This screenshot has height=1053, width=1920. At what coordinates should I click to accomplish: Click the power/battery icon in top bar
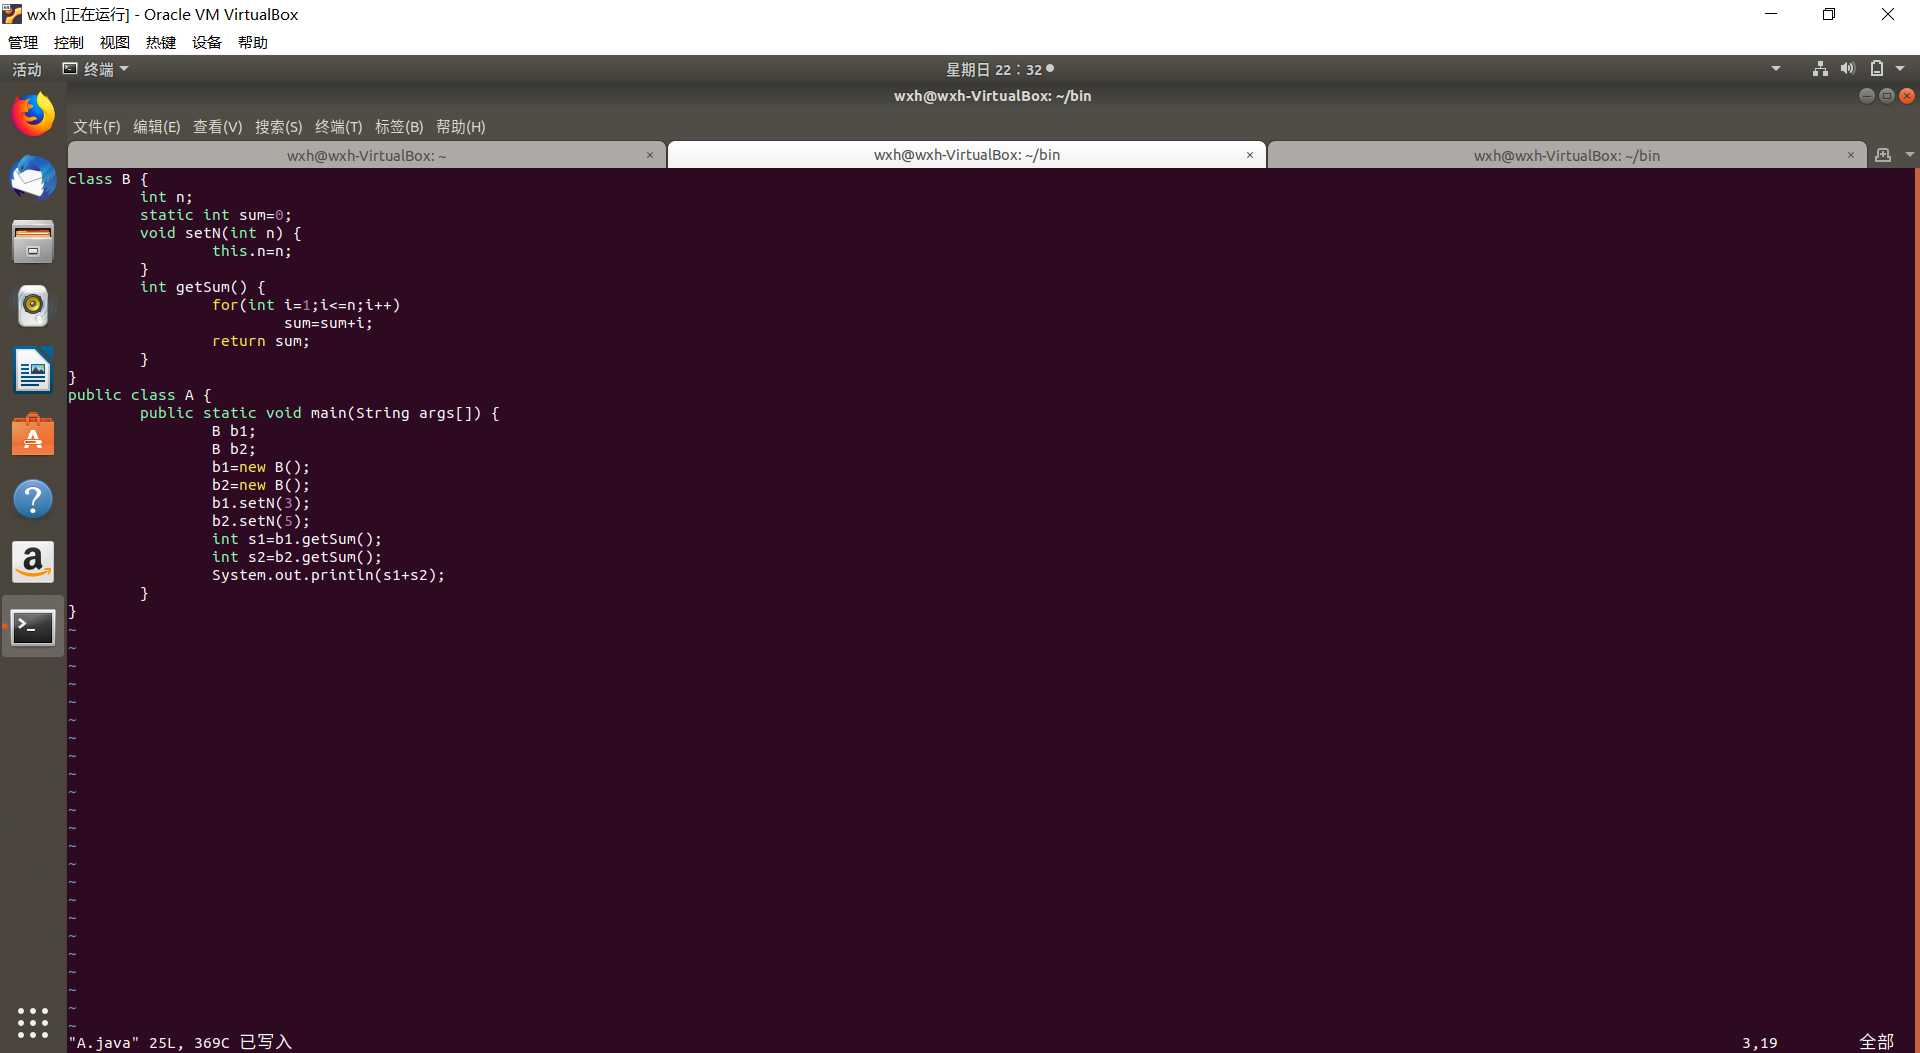[1877, 69]
